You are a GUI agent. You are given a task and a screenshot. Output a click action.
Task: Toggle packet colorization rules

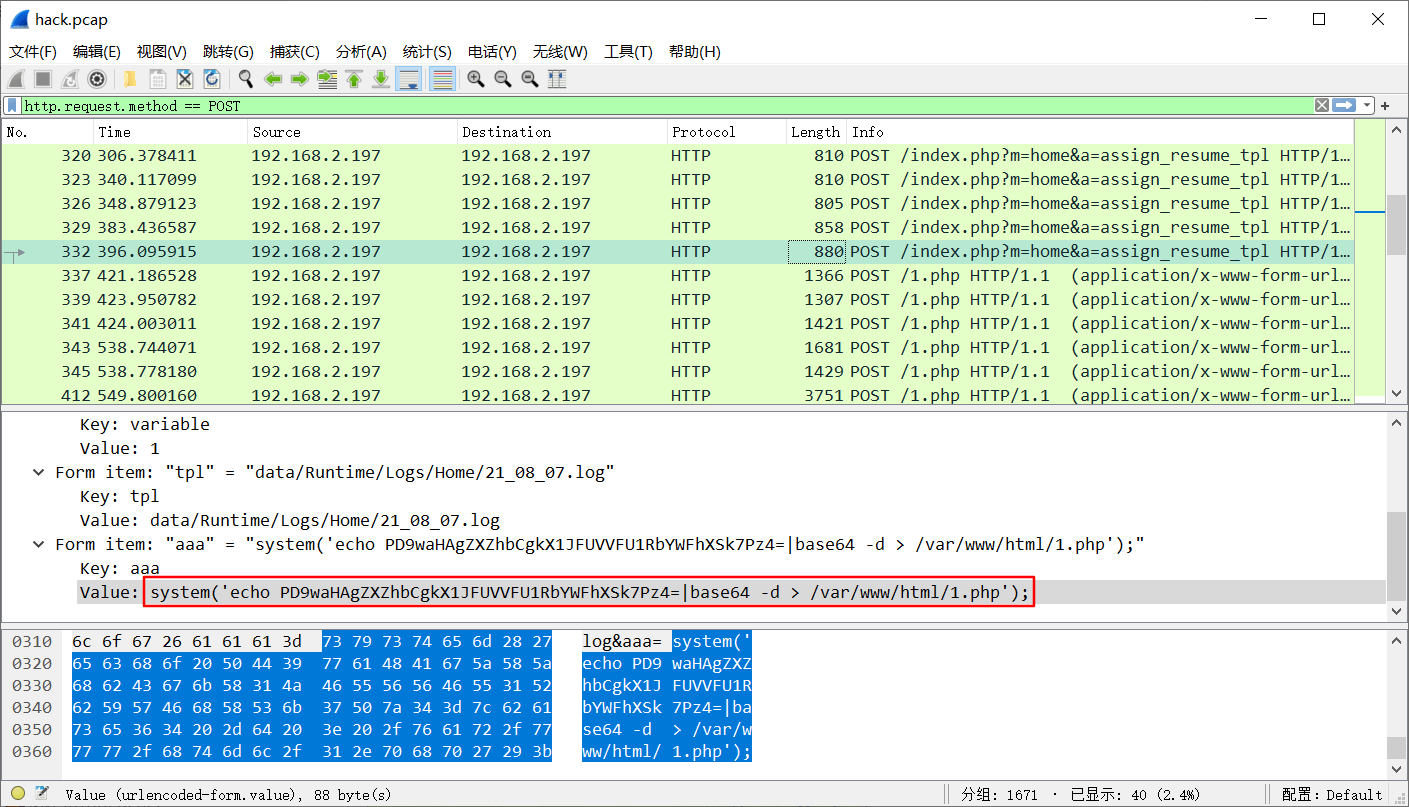442,79
